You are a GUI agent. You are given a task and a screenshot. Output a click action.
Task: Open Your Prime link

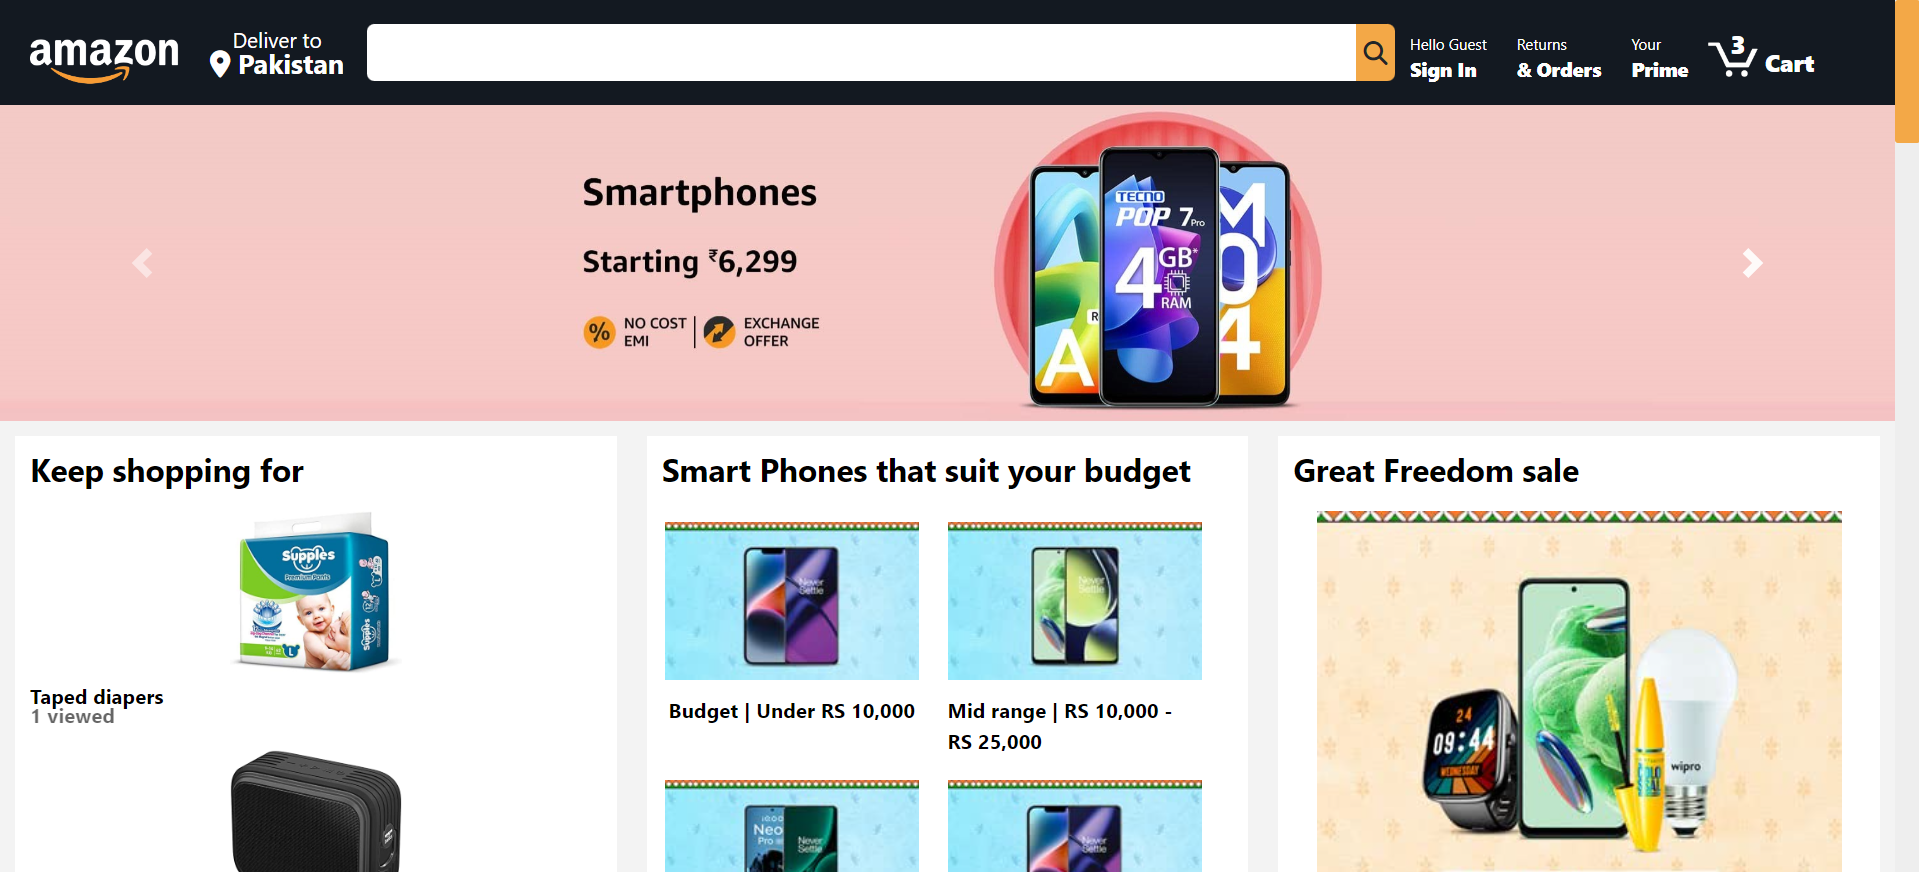coord(1659,57)
